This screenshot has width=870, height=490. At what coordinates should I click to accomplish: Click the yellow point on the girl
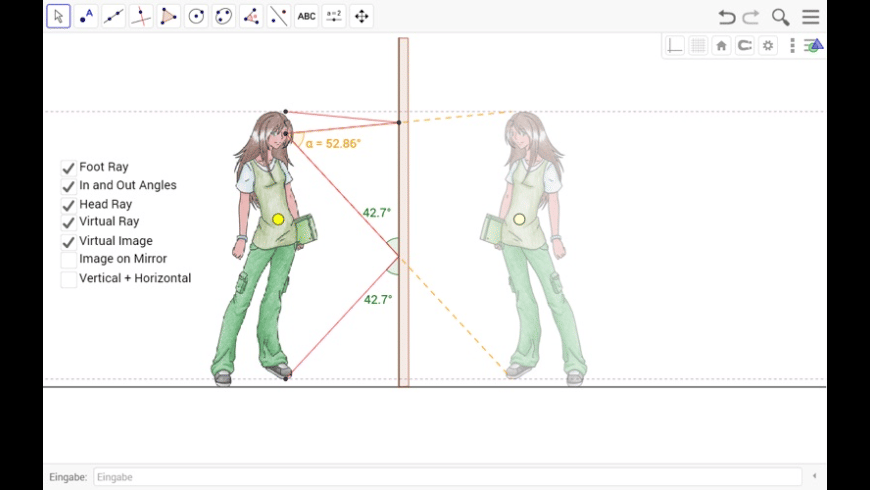point(278,219)
